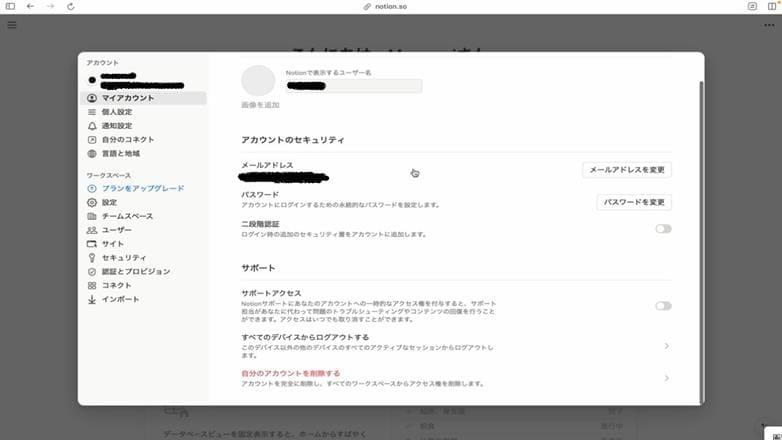The image size is (782, 440).
Task: Click the user name input field
Action: coord(354,86)
